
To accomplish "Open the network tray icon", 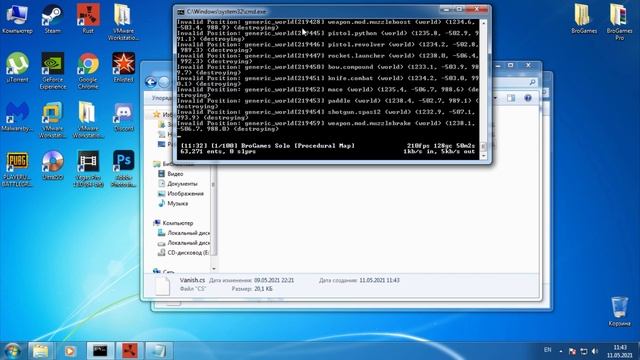I will point(584,351).
